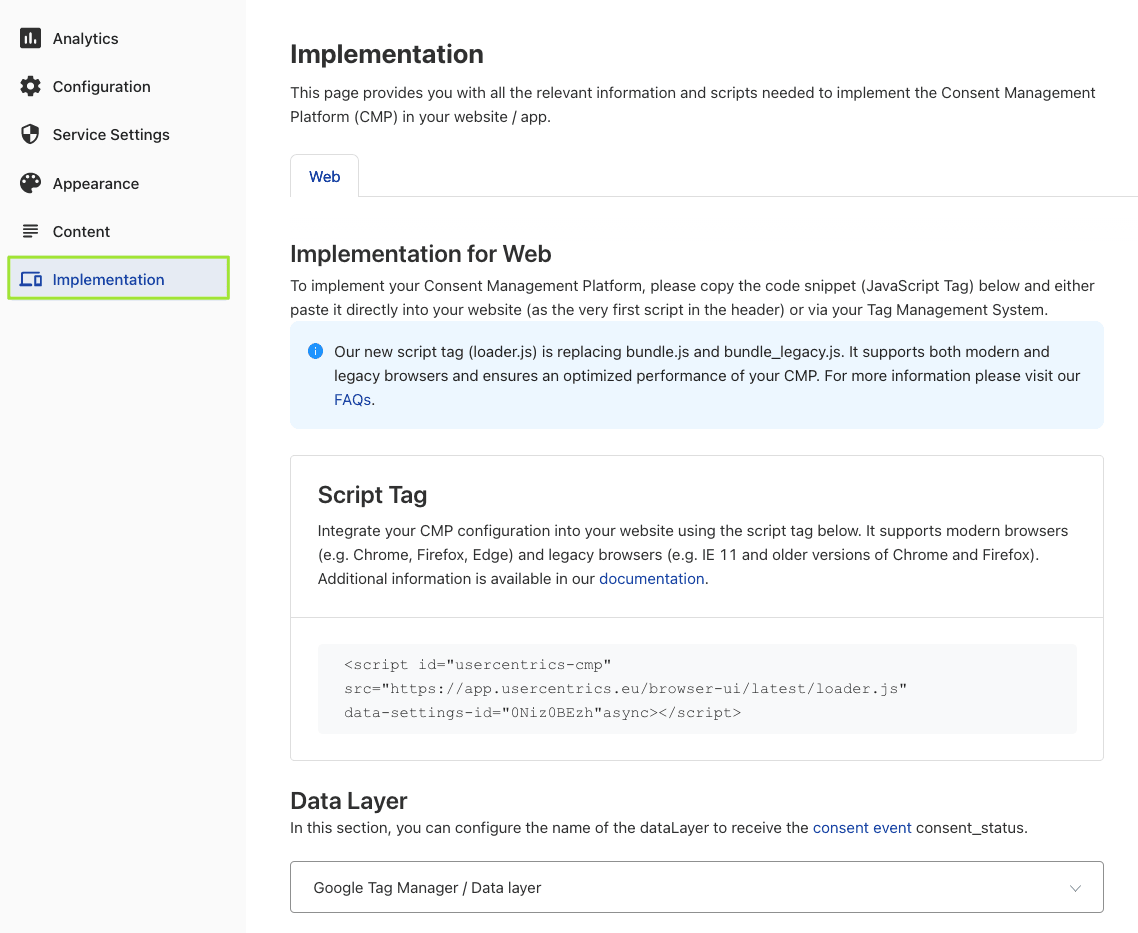Open the FAQs link
Viewport: 1138px width, 933px height.
coord(353,400)
